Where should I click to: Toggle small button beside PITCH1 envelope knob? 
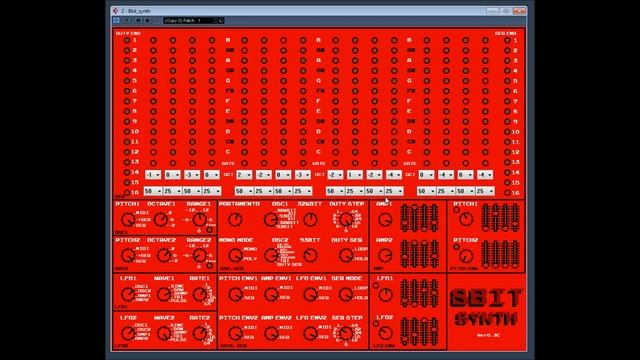[x=456, y=210]
